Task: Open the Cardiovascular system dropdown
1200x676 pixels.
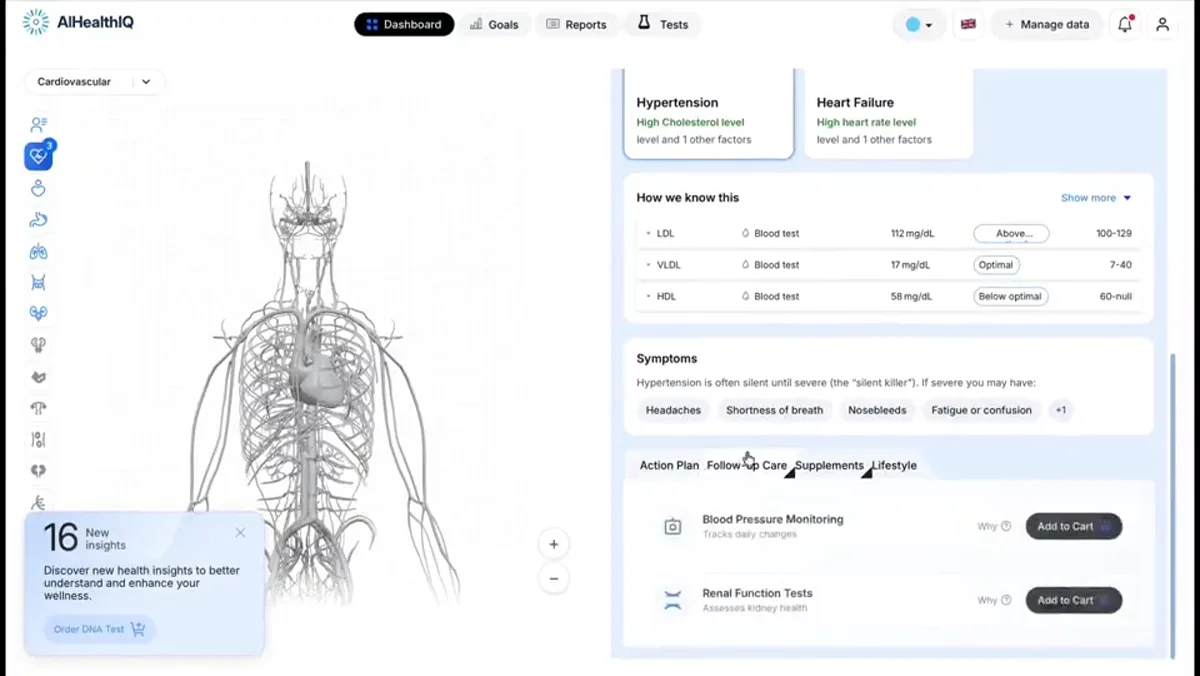Action: click(95, 82)
